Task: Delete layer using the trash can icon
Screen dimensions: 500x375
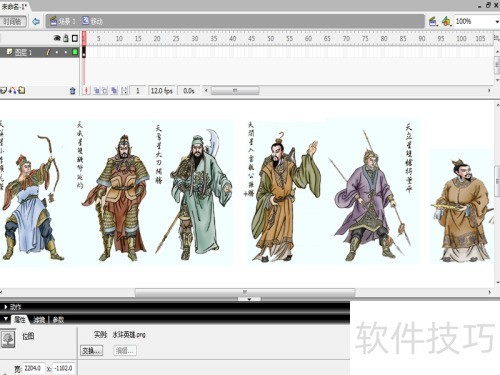Action: pyautogui.click(x=72, y=91)
